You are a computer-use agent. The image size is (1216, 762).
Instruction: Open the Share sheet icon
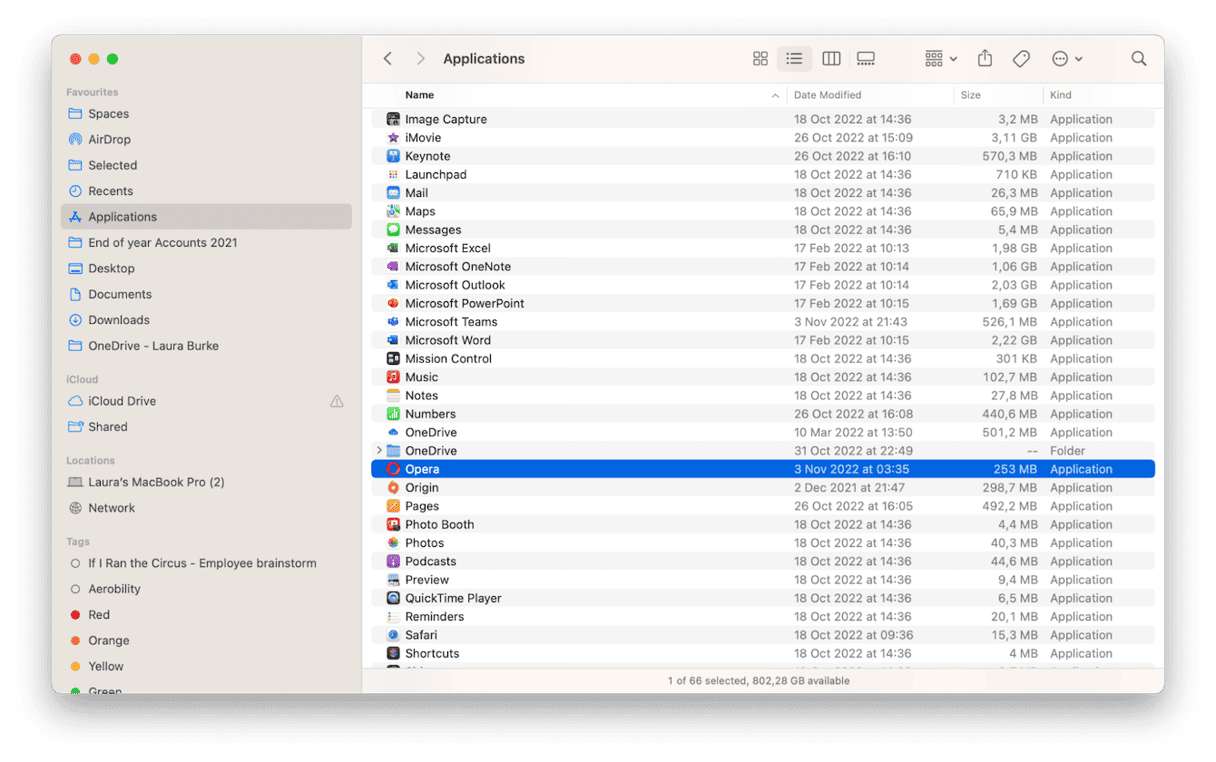(984, 59)
